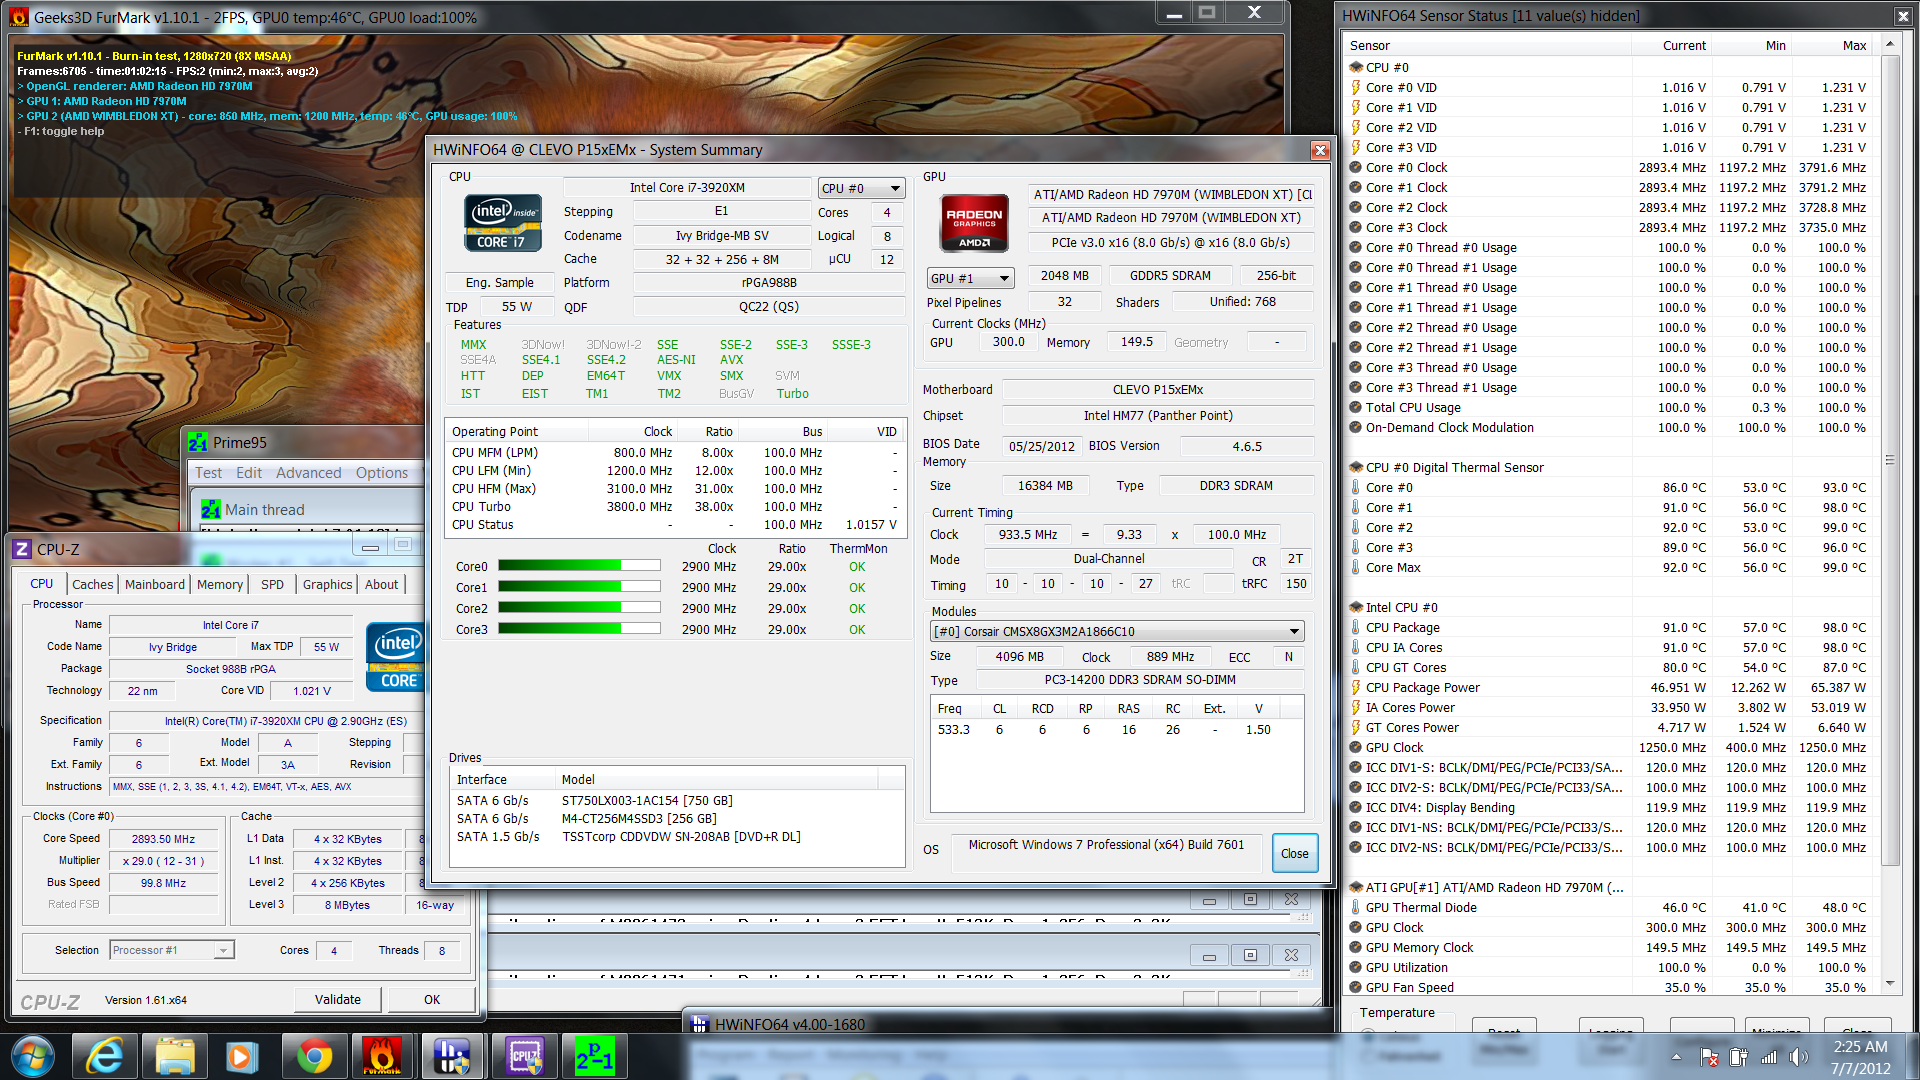This screenshot has height=1080, width=1920.
Task: Activate the CPU-Z taskbar icon
Action: (524, 1056)
